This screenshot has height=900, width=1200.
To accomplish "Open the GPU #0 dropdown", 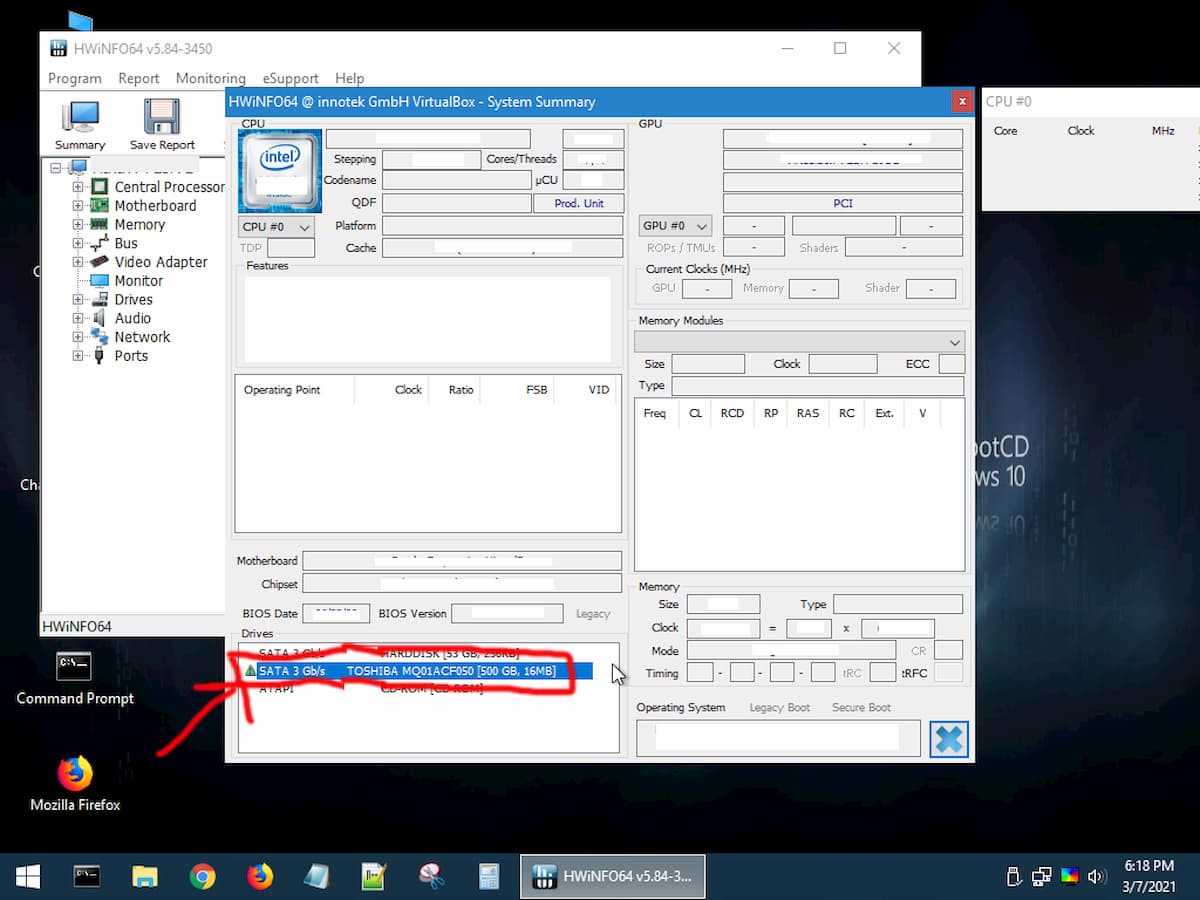I will pos(675,226).
